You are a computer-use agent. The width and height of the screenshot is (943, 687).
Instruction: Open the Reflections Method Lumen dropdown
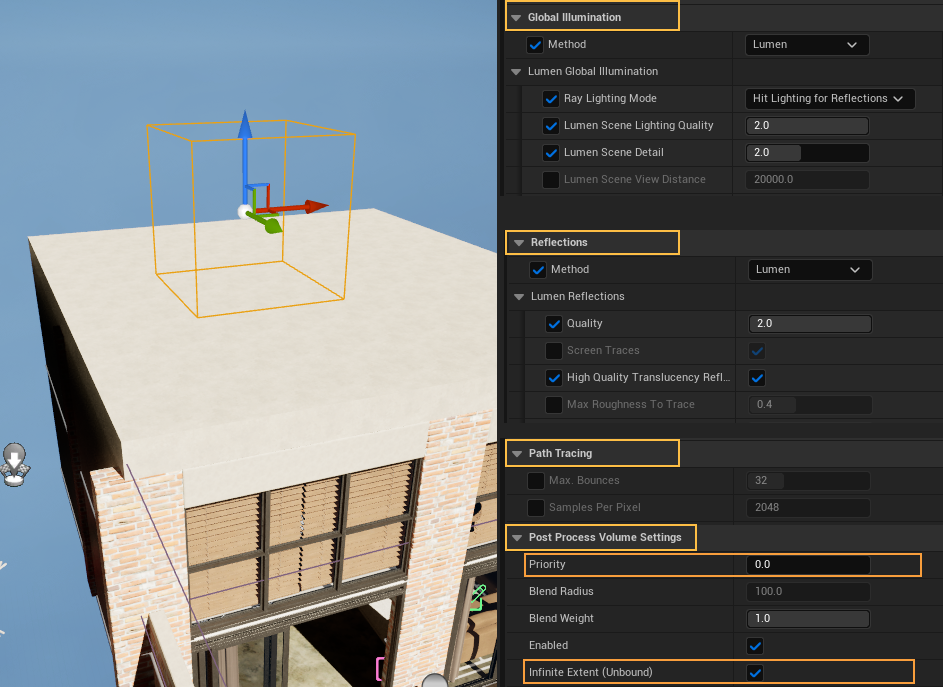[810, 270]
